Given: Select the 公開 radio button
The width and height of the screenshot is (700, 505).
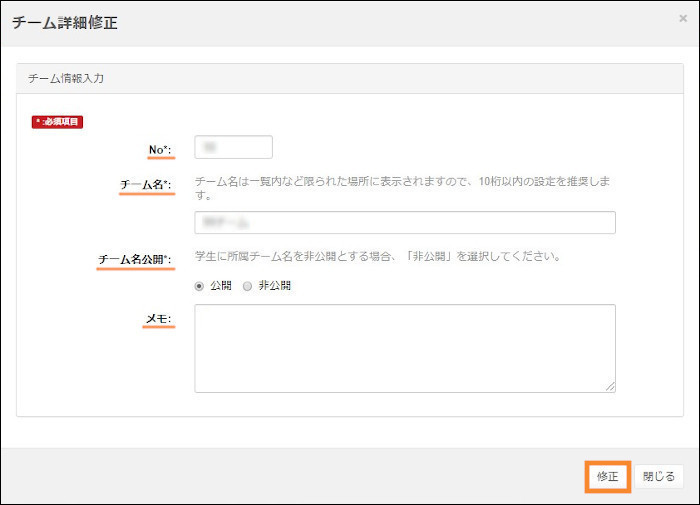Looking at the screenshot, I should 200,286.
